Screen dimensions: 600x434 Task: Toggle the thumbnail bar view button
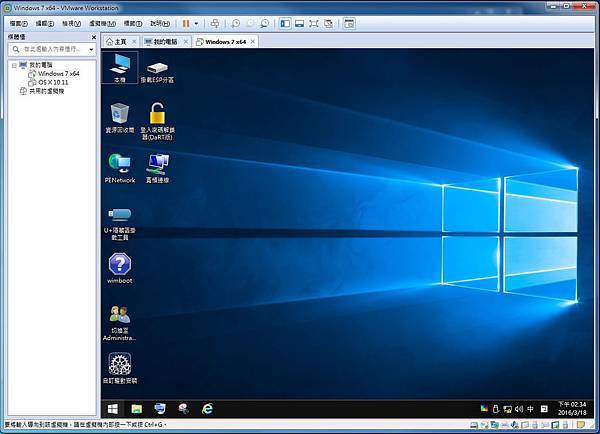pyautogui.click(x=300, y=24)
